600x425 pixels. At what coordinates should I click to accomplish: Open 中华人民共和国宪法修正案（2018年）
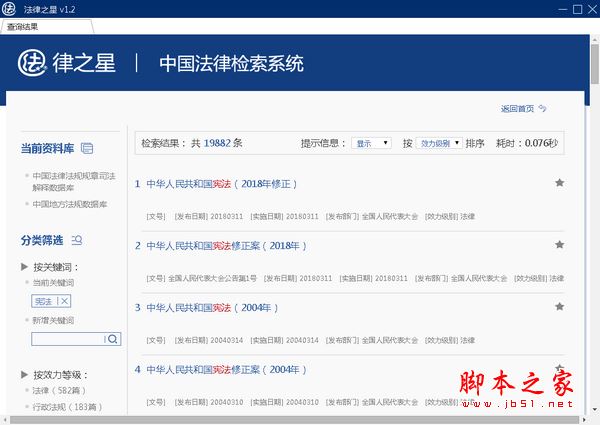pos(226,246)
